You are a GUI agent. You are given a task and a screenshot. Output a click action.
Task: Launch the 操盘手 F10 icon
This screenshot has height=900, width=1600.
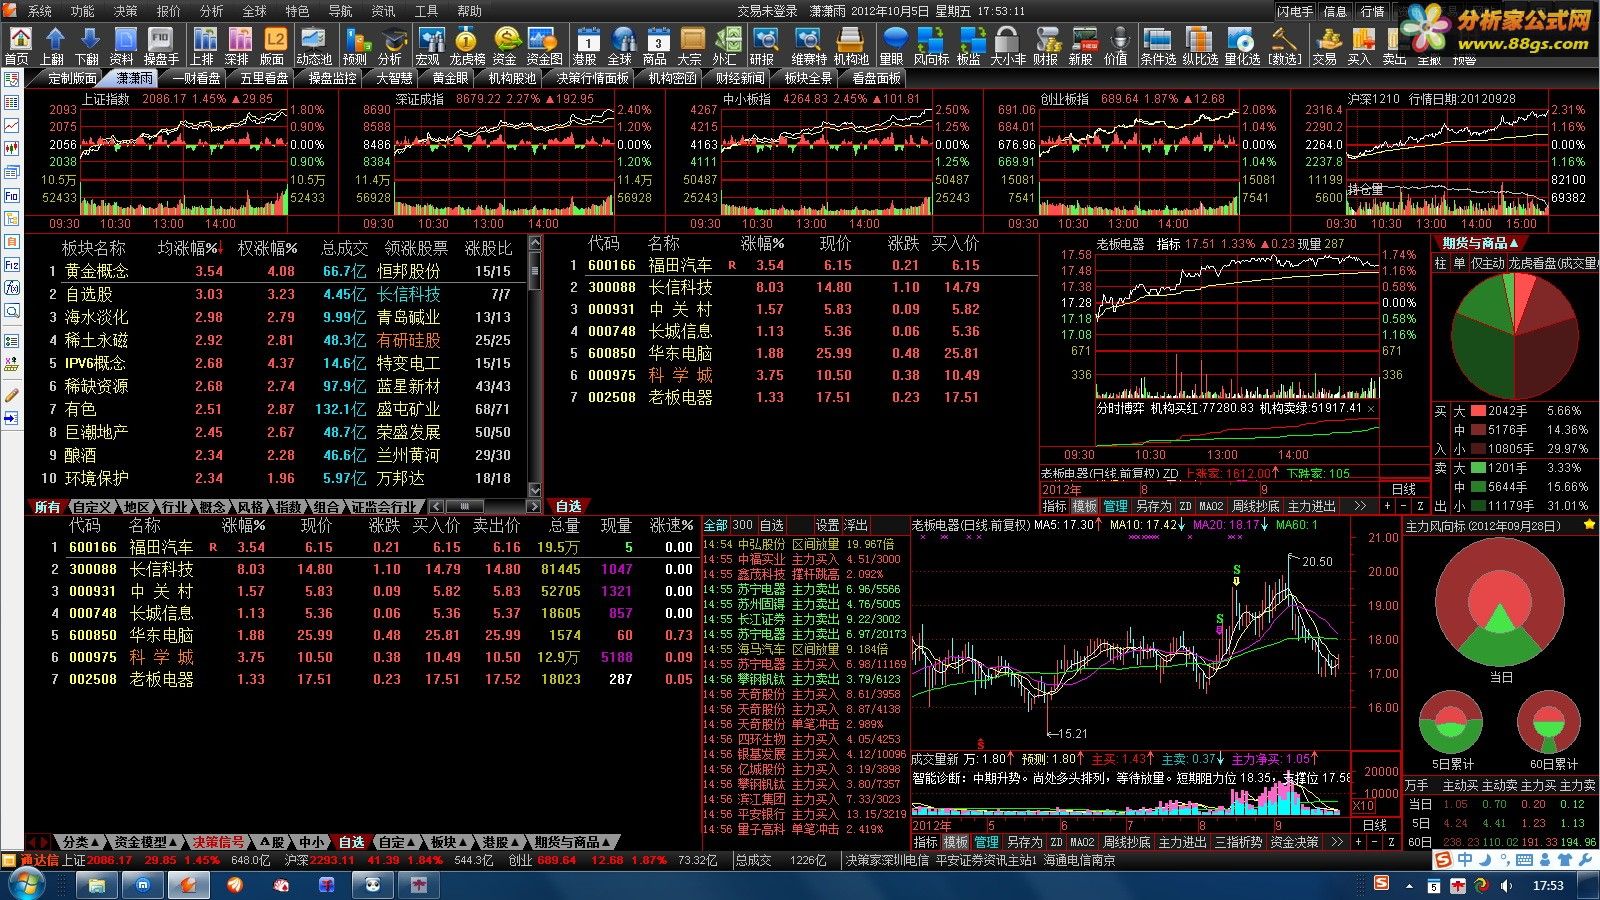[161, 45]
